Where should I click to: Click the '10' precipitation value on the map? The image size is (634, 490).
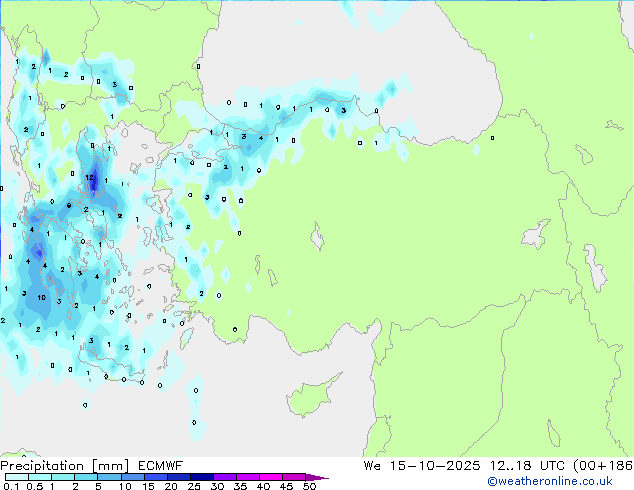pyautogui.click(x=41, y=298)
